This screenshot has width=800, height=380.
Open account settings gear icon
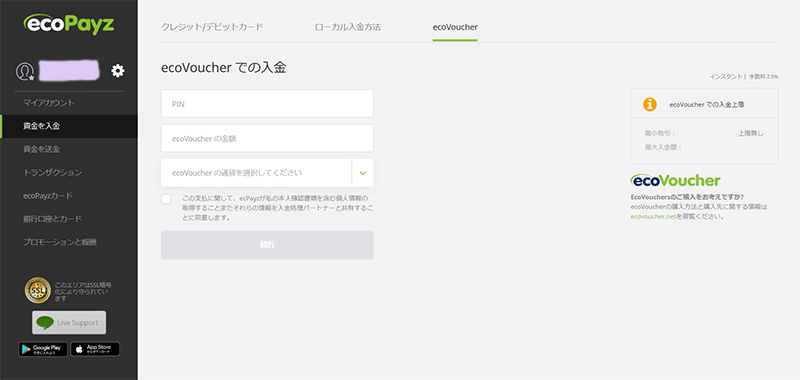[118, 70]
